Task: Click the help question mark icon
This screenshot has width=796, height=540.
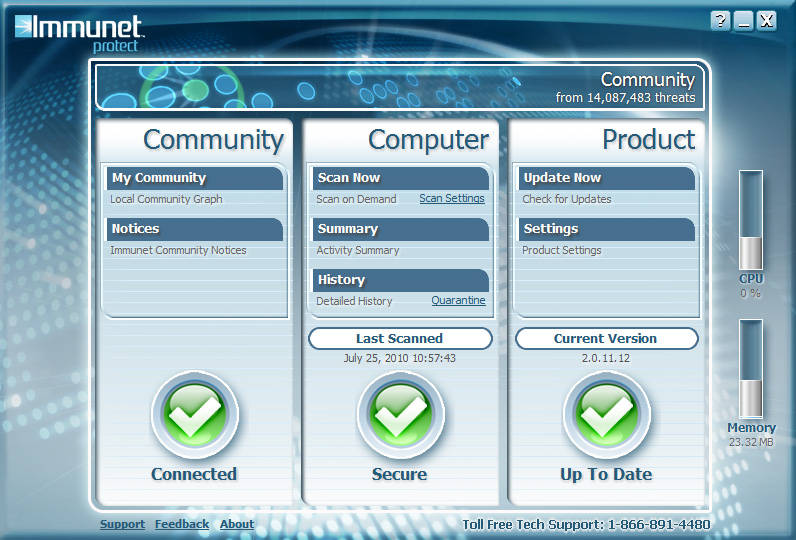Action: (x=720, y=21)
